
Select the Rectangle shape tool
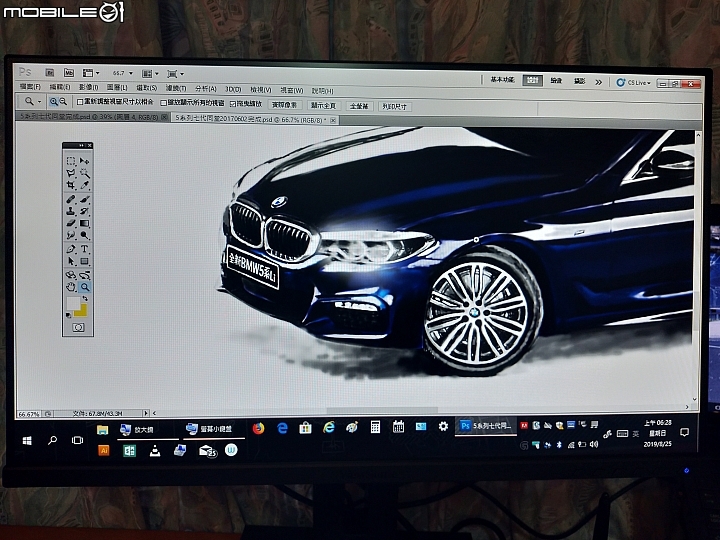click(84, 261)
